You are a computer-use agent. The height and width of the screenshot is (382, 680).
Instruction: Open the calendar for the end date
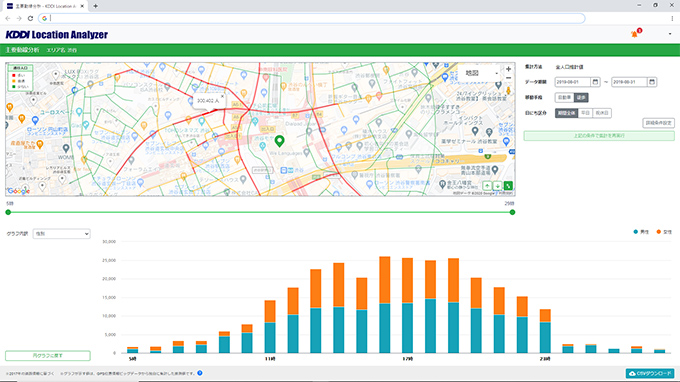[x=652, y=82]
